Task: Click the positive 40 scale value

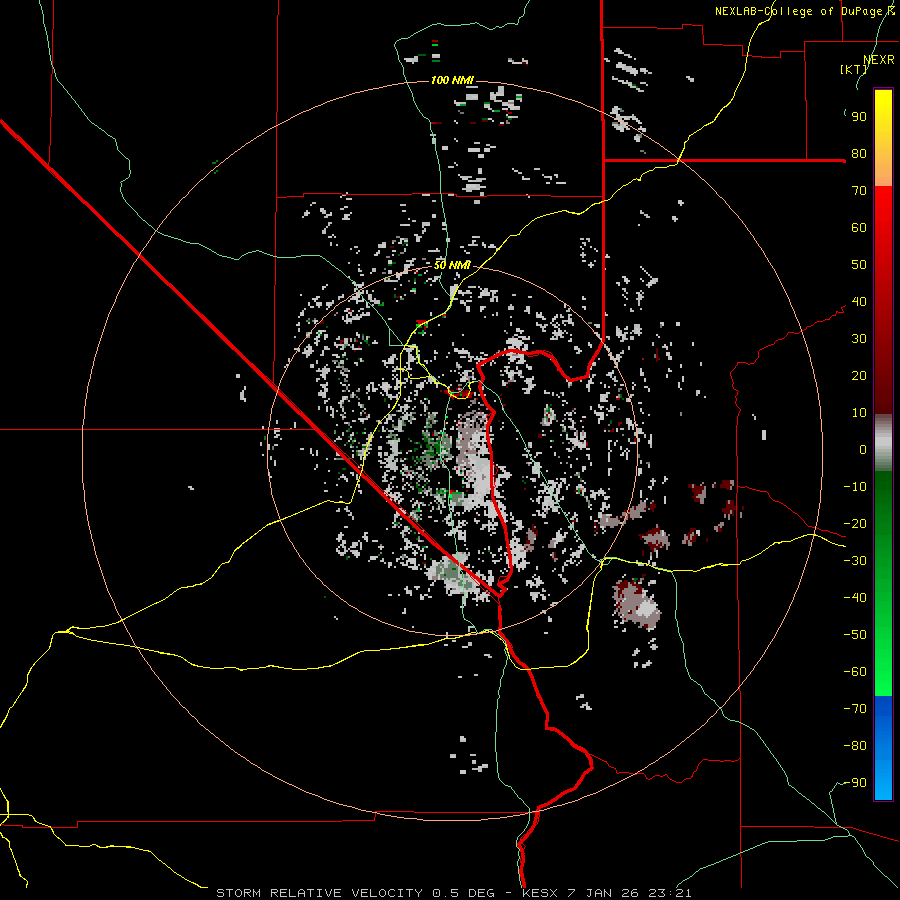Action: [x=859, y=301]
